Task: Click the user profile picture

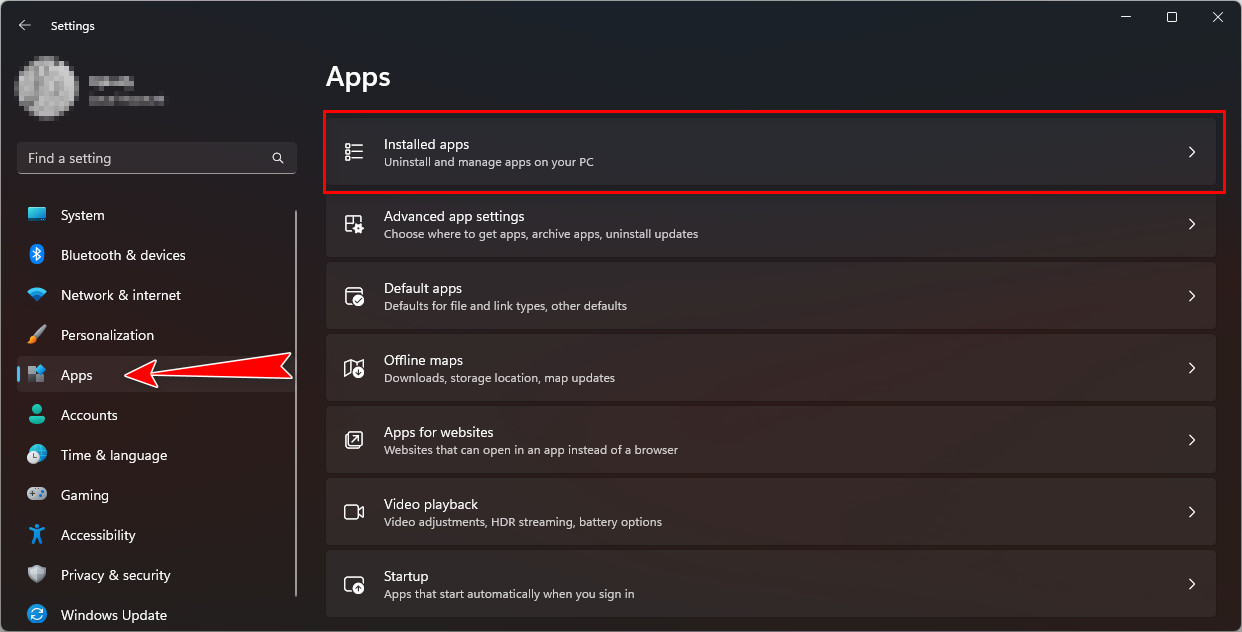Action: 47,87
